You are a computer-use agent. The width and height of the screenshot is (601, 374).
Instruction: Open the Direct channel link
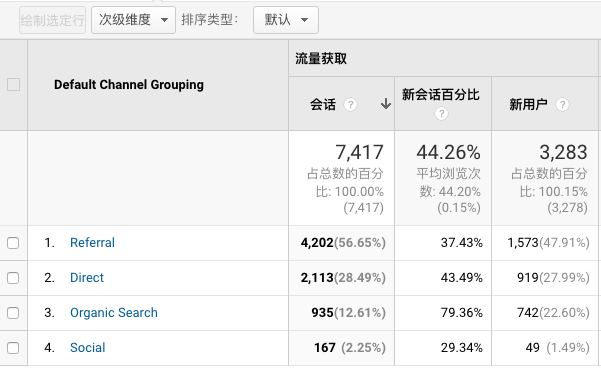pyautogui.click(x=87, y=278)
